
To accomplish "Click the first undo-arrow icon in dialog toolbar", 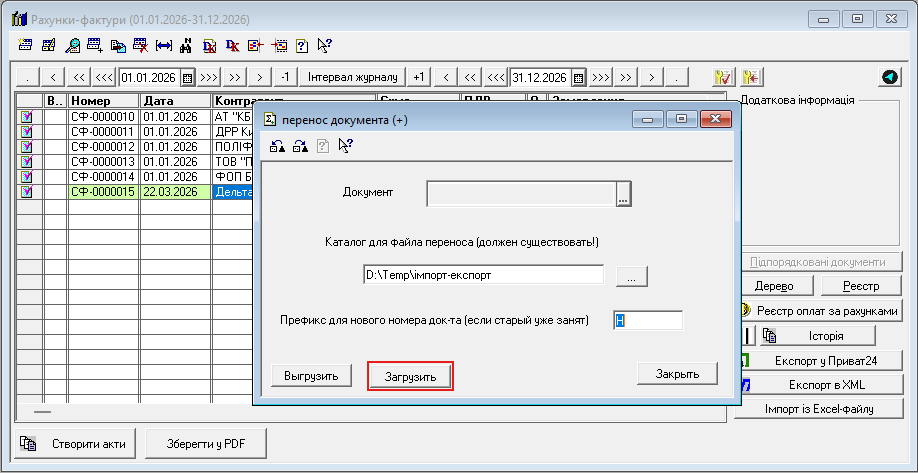I will pyautogui.click(x=277, y=146).
